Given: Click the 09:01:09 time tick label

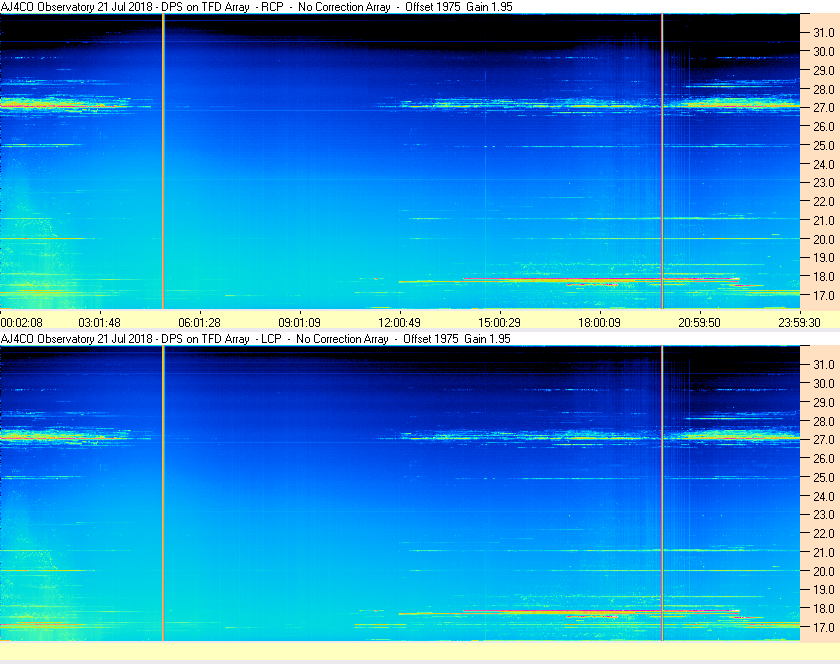Looking at the screenshot, I should [299, 323].
